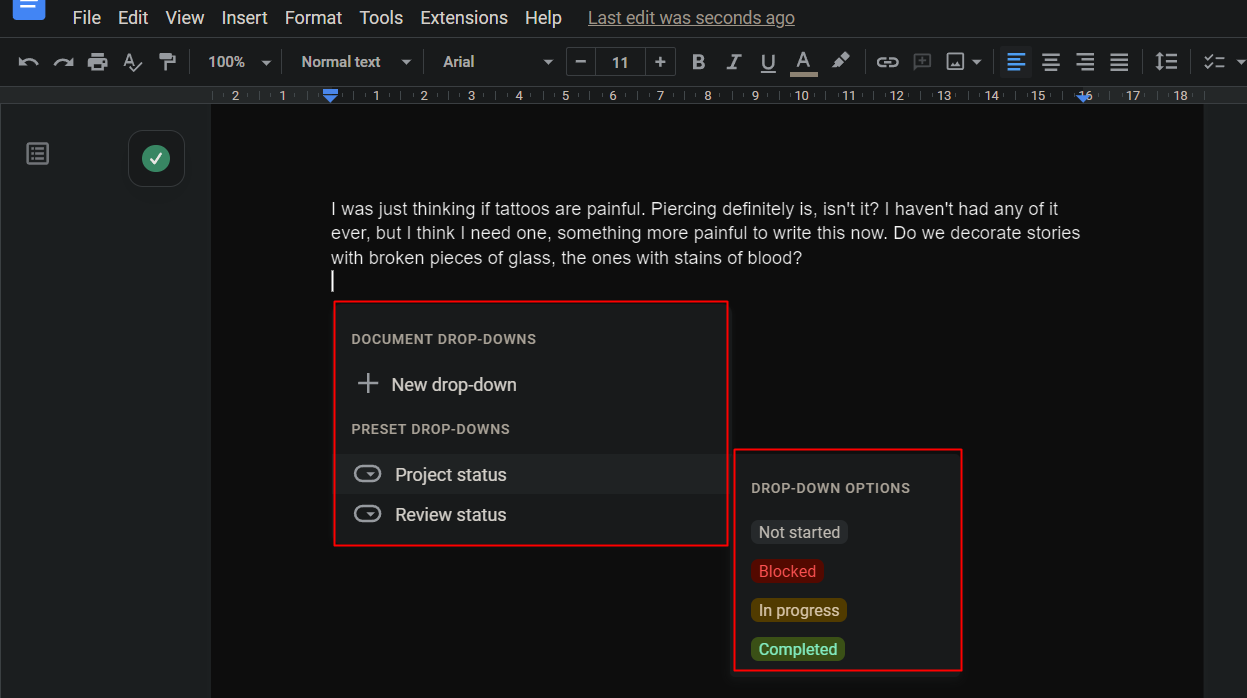Open version history via Last edit link
Image resolution: width=1247 pixels, height=698 pixels.
691,18
